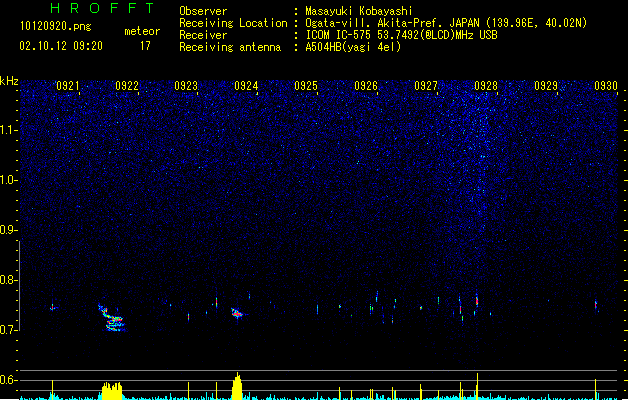Click the small echo just before 0921
The image size is (629, 400).
pyautogui.click(x=52, y=308)
